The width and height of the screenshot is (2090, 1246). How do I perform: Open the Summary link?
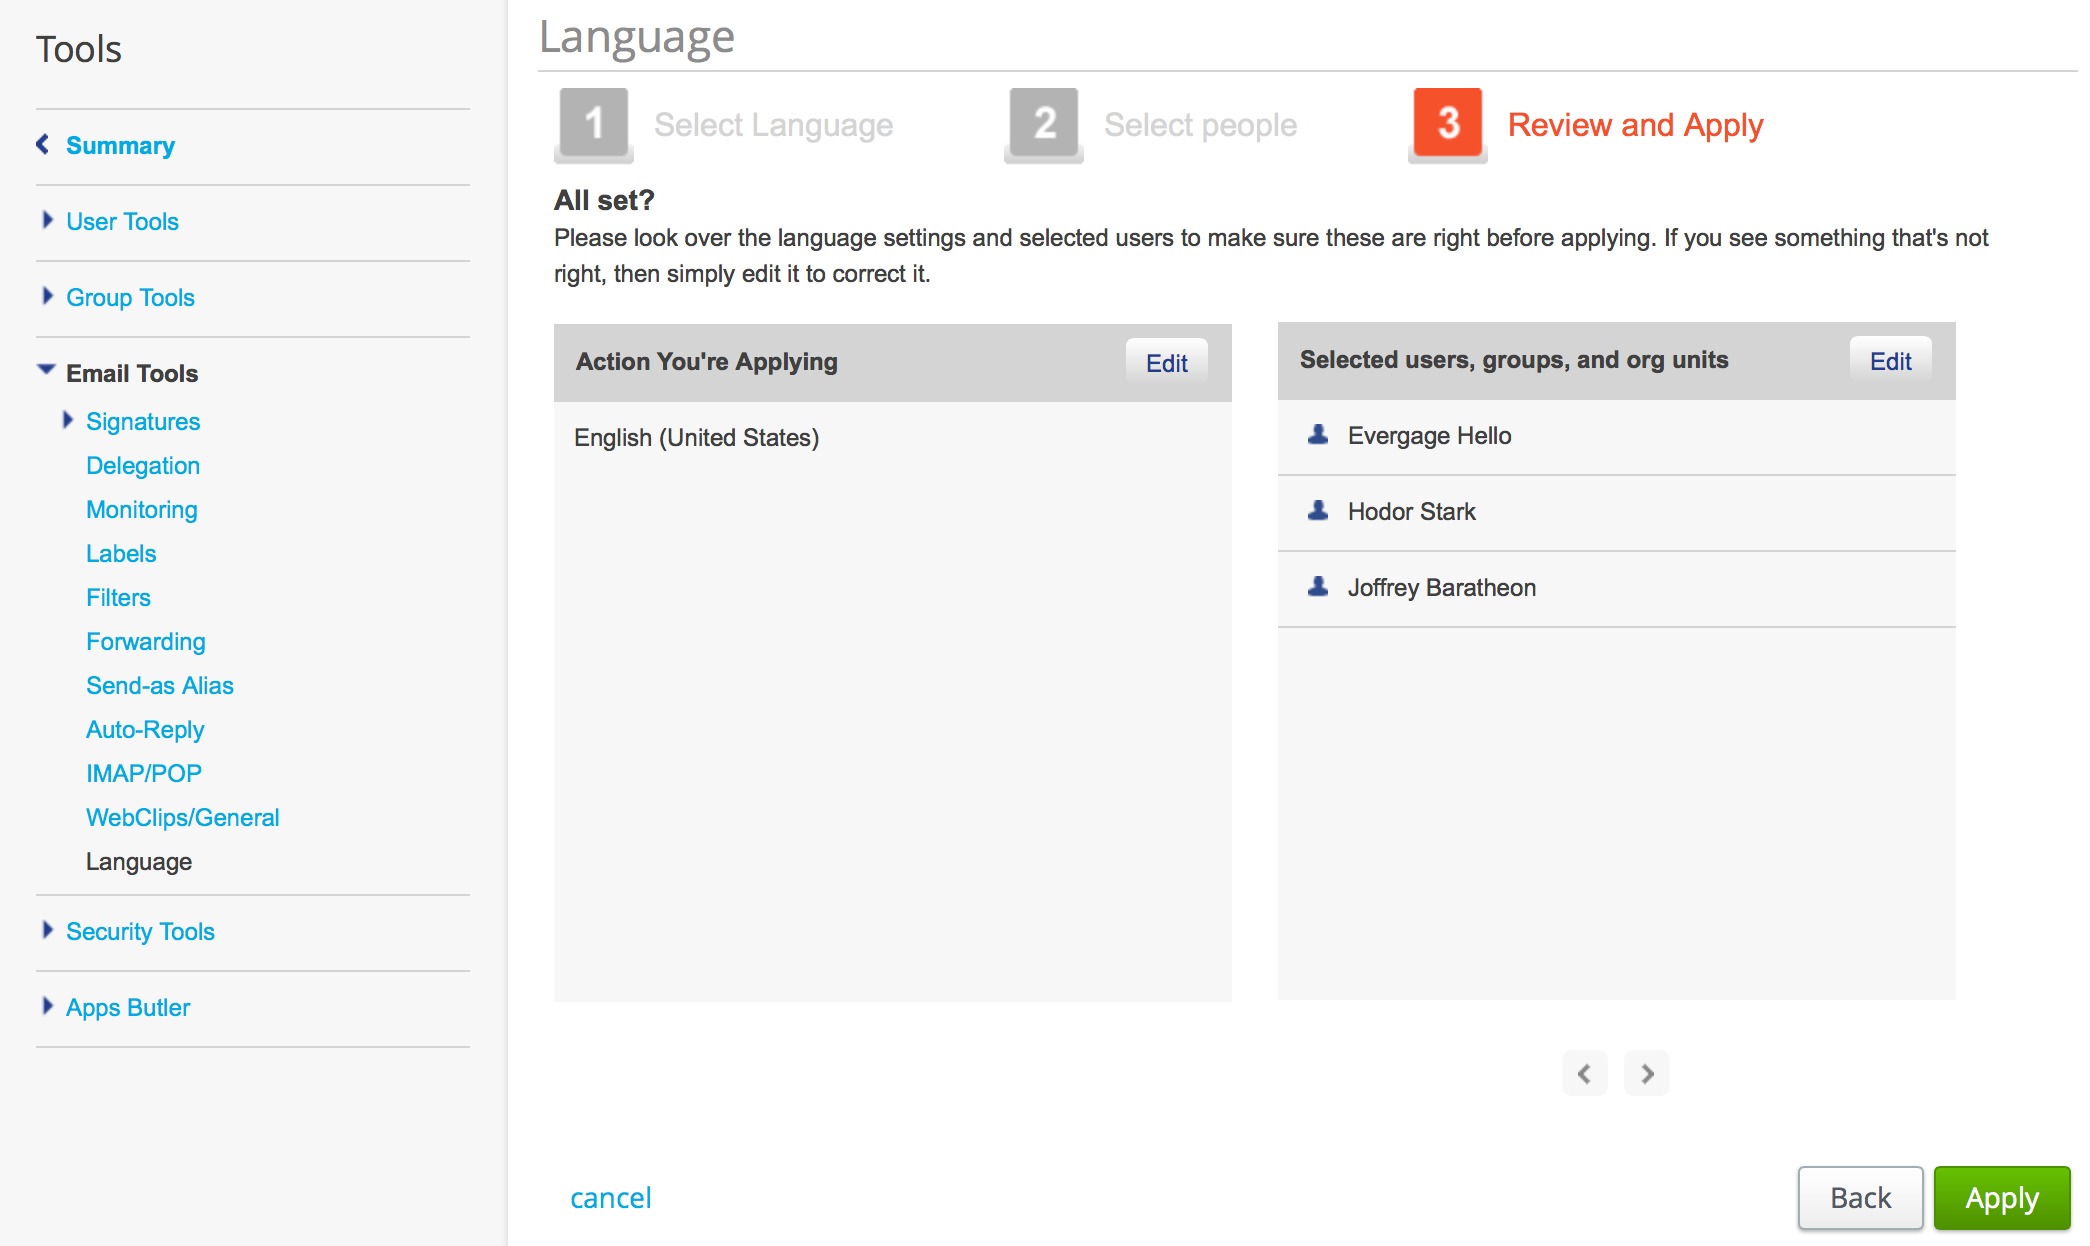120,146
